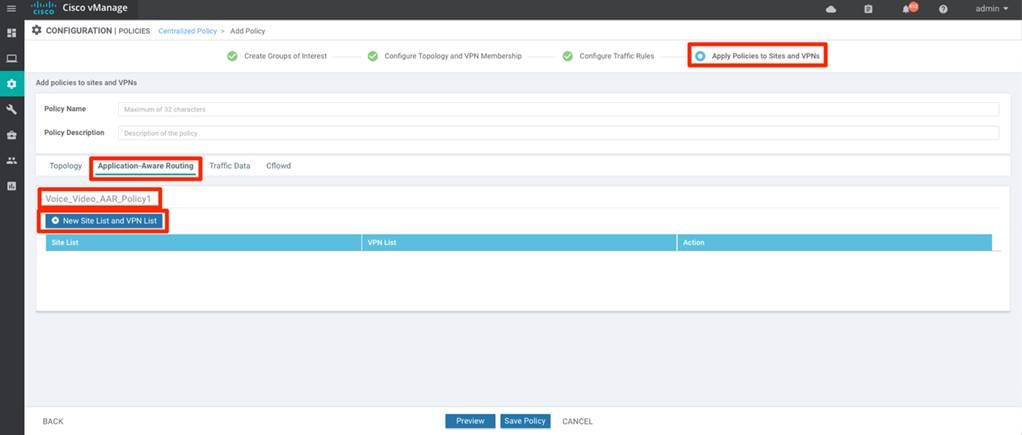Click the Save Policy button
Viewport: 1022px width, 435px height.
525,421
